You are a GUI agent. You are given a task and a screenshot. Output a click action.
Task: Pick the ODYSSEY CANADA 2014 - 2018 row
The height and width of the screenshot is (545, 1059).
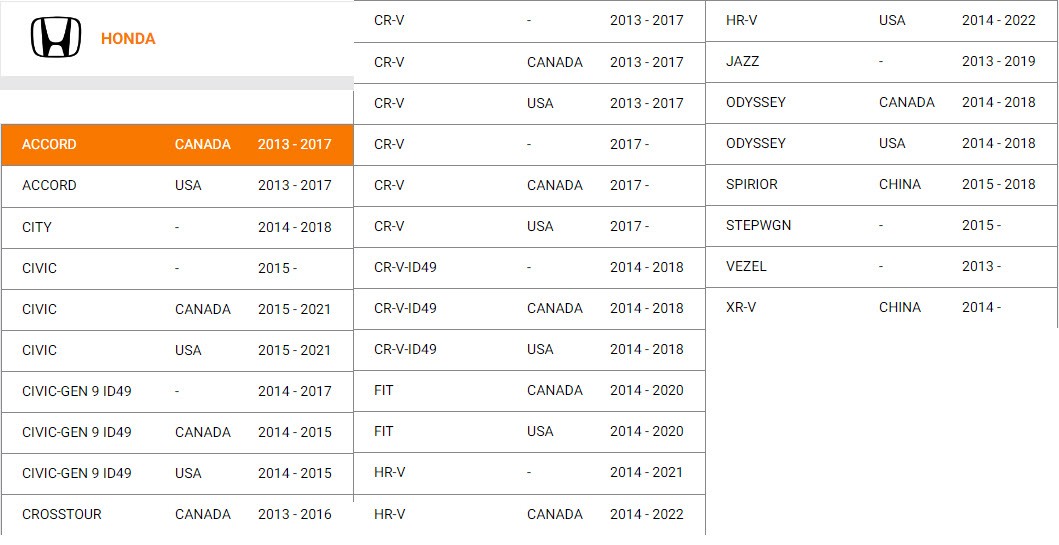tap(881, 103)
